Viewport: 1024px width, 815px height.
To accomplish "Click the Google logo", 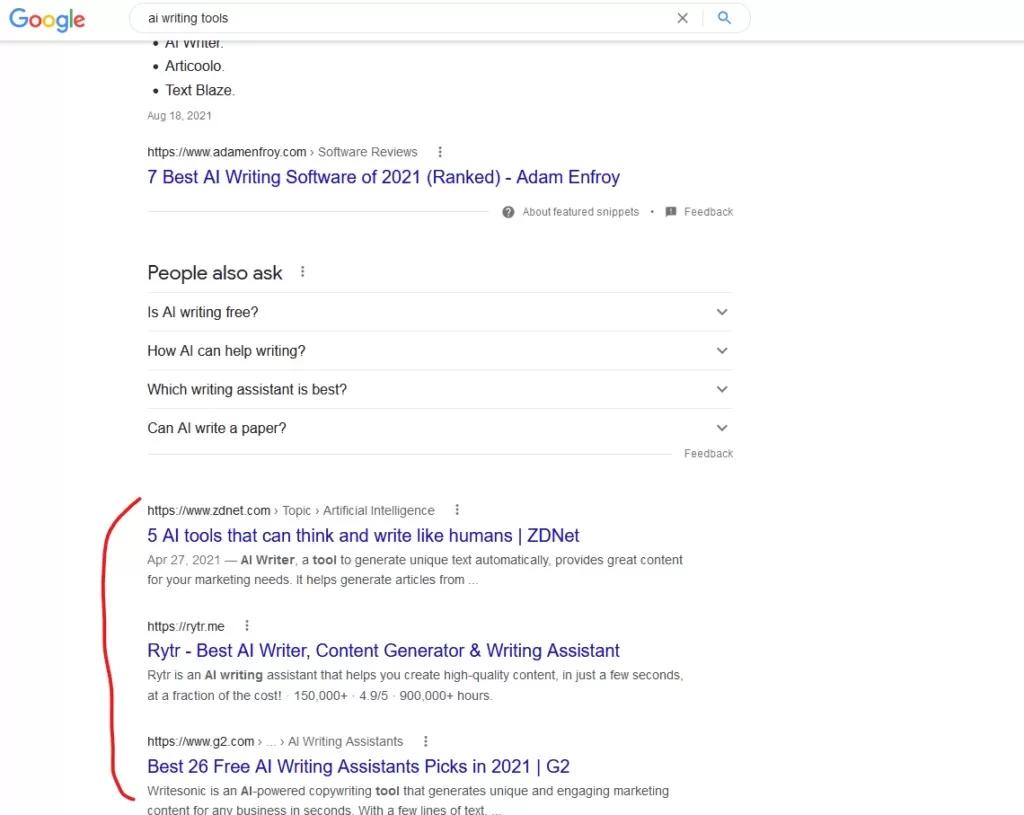I will tap(47, 19).
